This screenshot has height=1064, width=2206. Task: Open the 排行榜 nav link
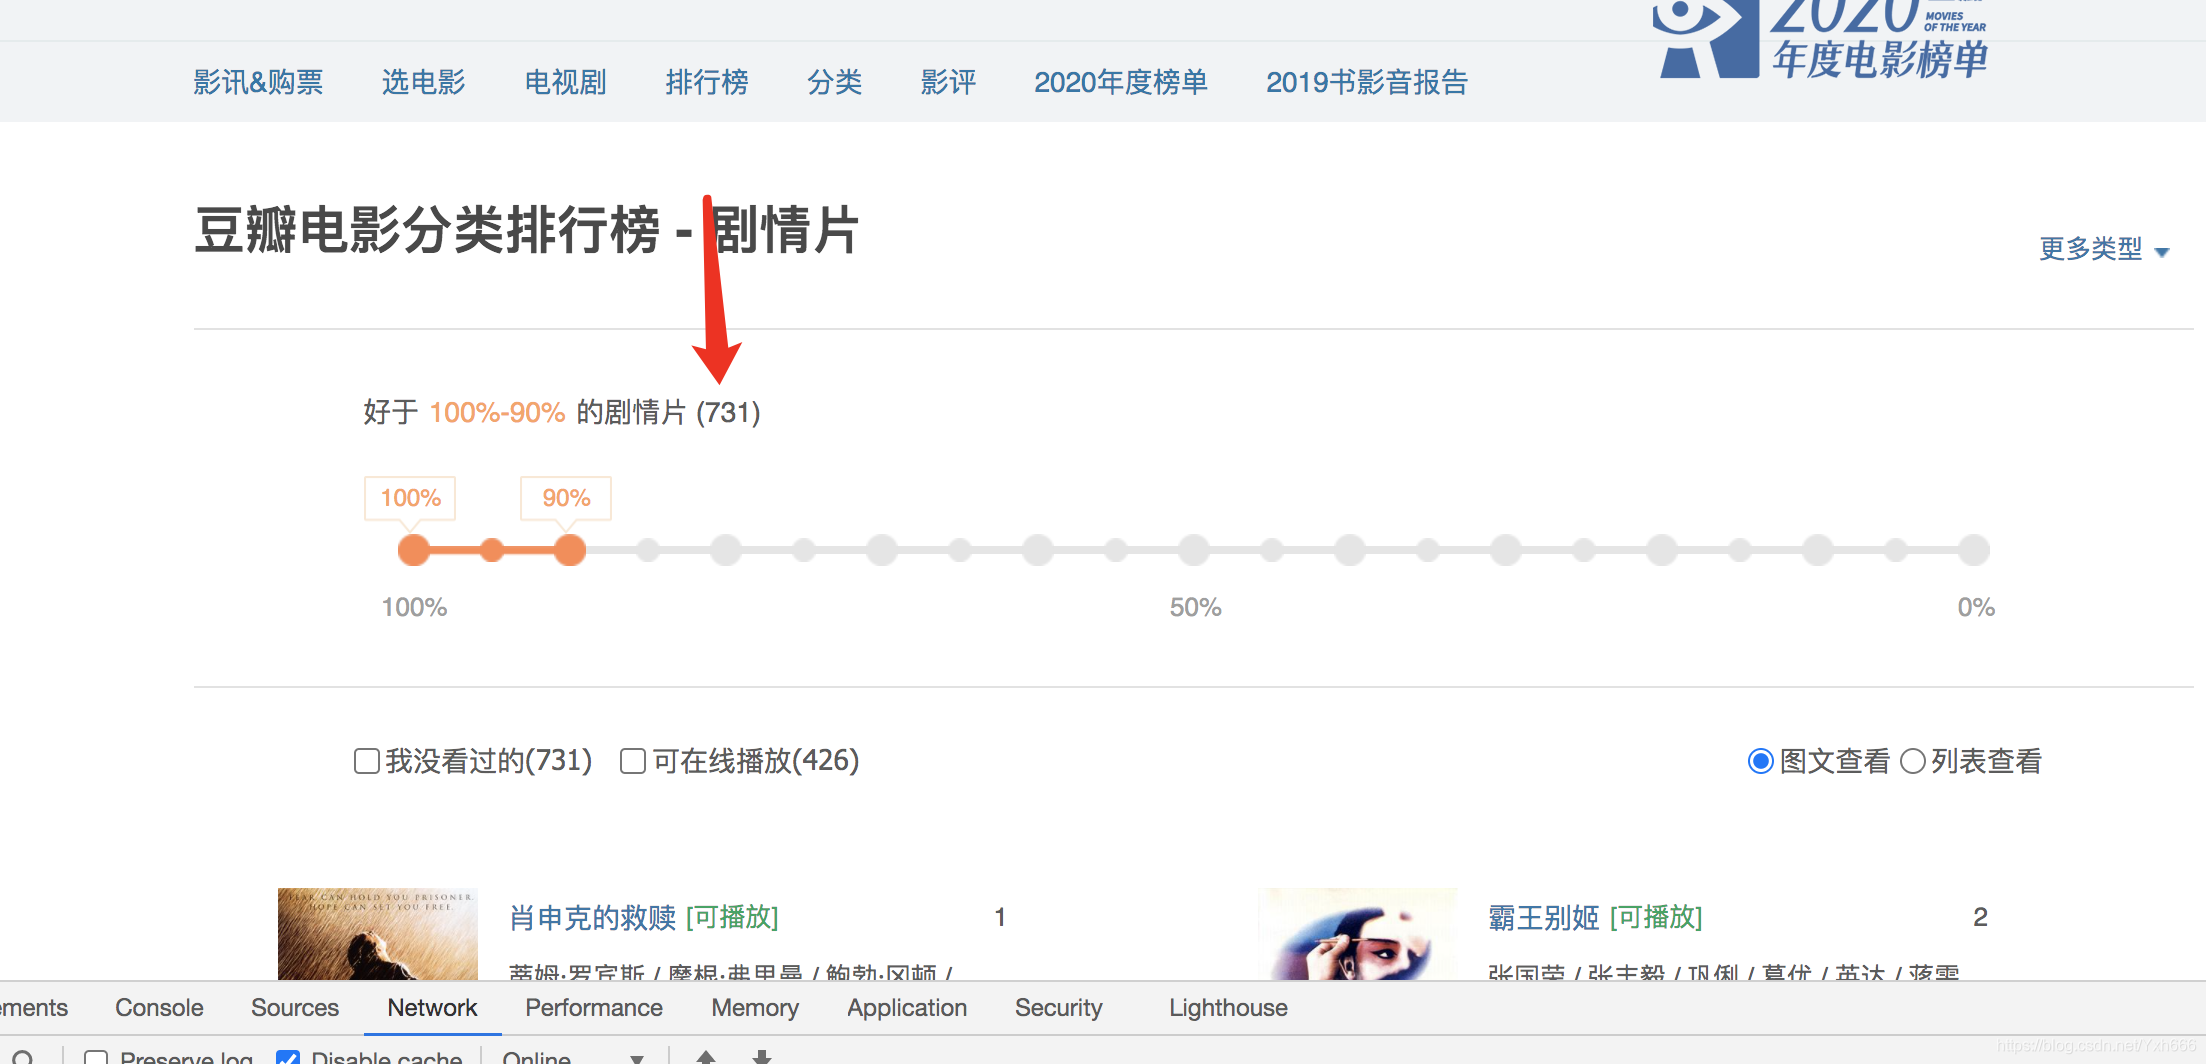707,82
